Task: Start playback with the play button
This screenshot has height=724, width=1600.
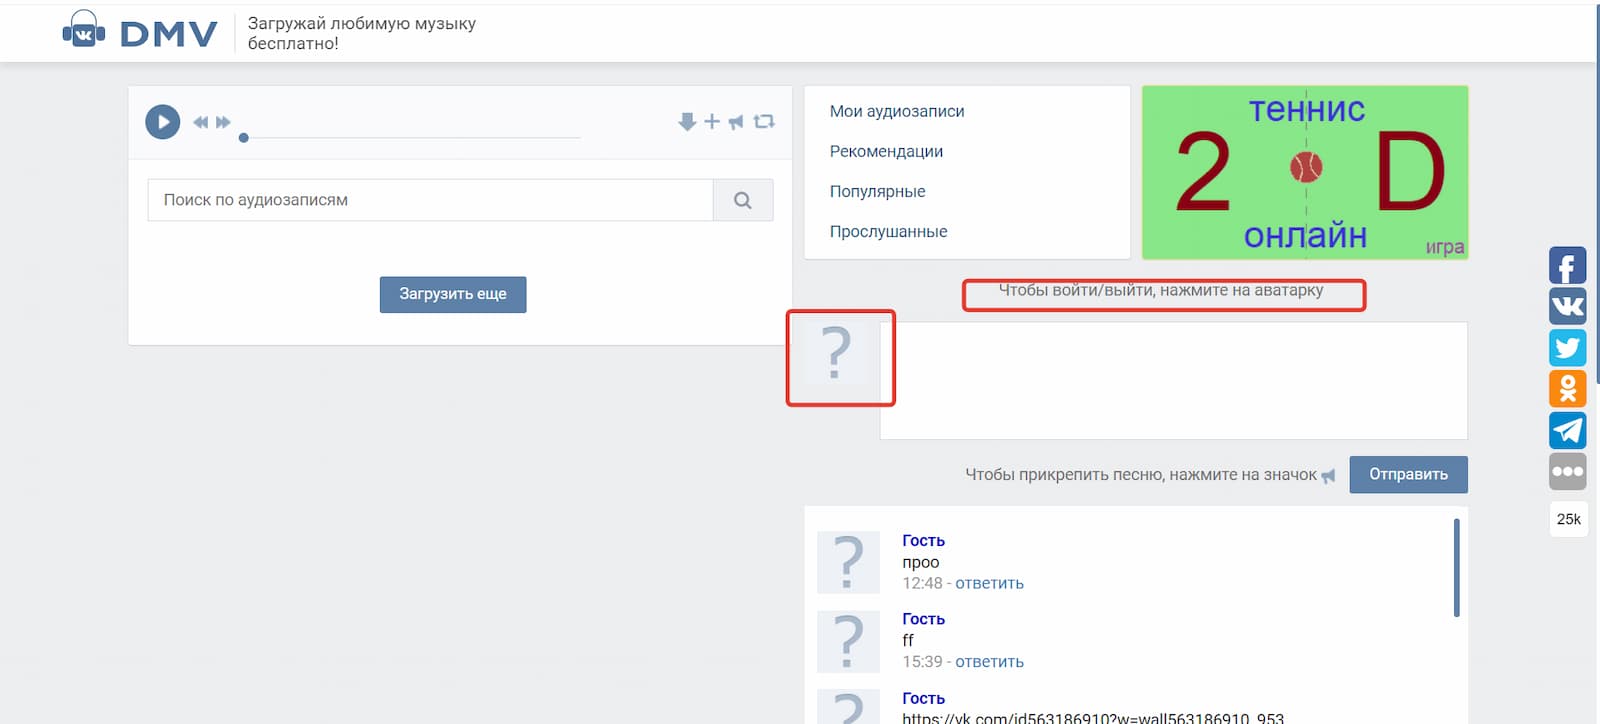Action: [x=163, y=122]
